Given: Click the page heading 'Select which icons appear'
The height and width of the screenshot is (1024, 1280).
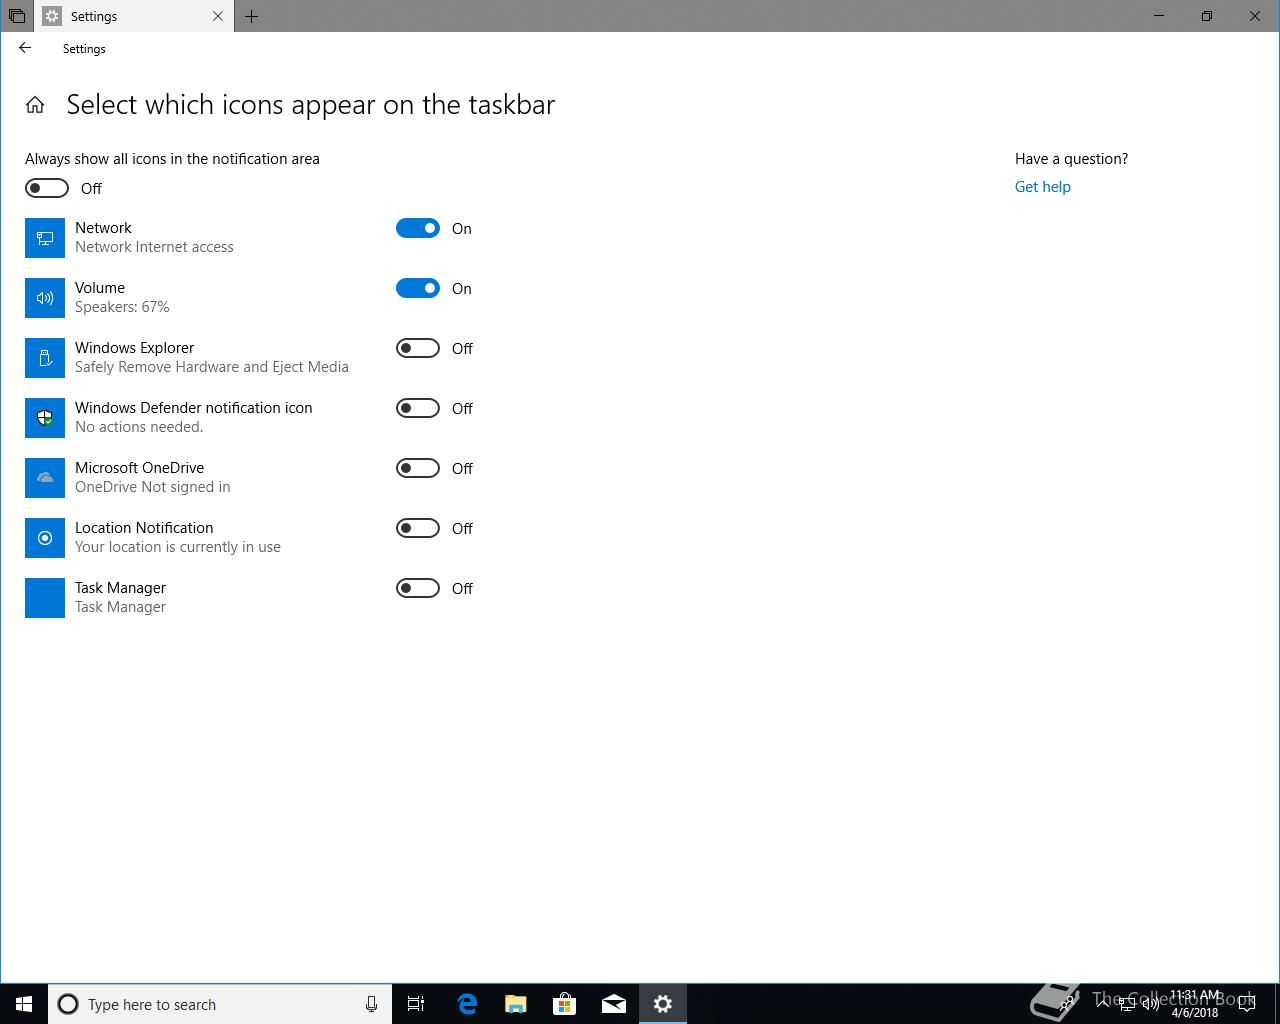Looking at the screenshot, I should point(310,105).
